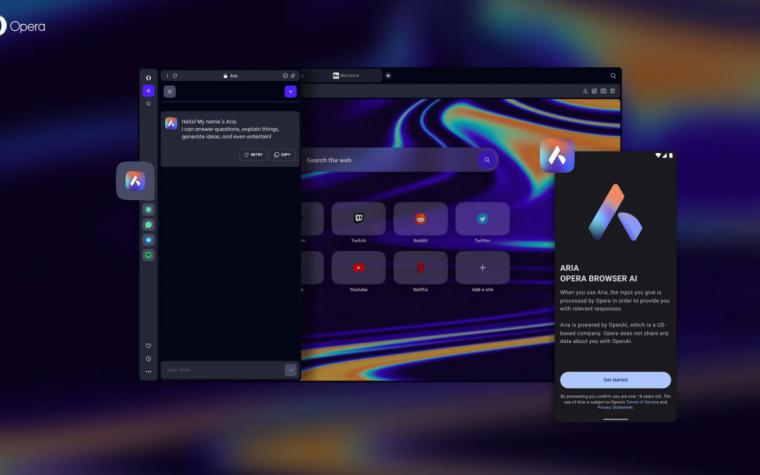Image resolution: width=760 pixels, height=475 pixels.
Task: Click the lock icon next to Aria title
Action: click(225, 76)
